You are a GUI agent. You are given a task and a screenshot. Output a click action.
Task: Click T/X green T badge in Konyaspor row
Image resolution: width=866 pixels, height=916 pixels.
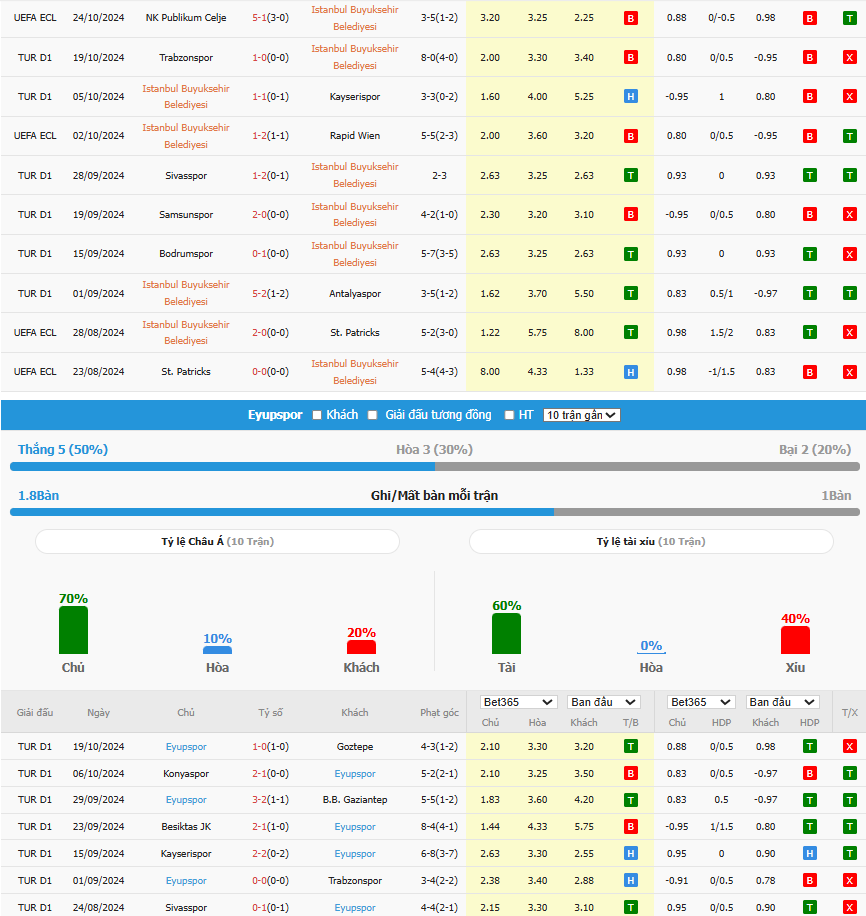(x=850, y=773)
